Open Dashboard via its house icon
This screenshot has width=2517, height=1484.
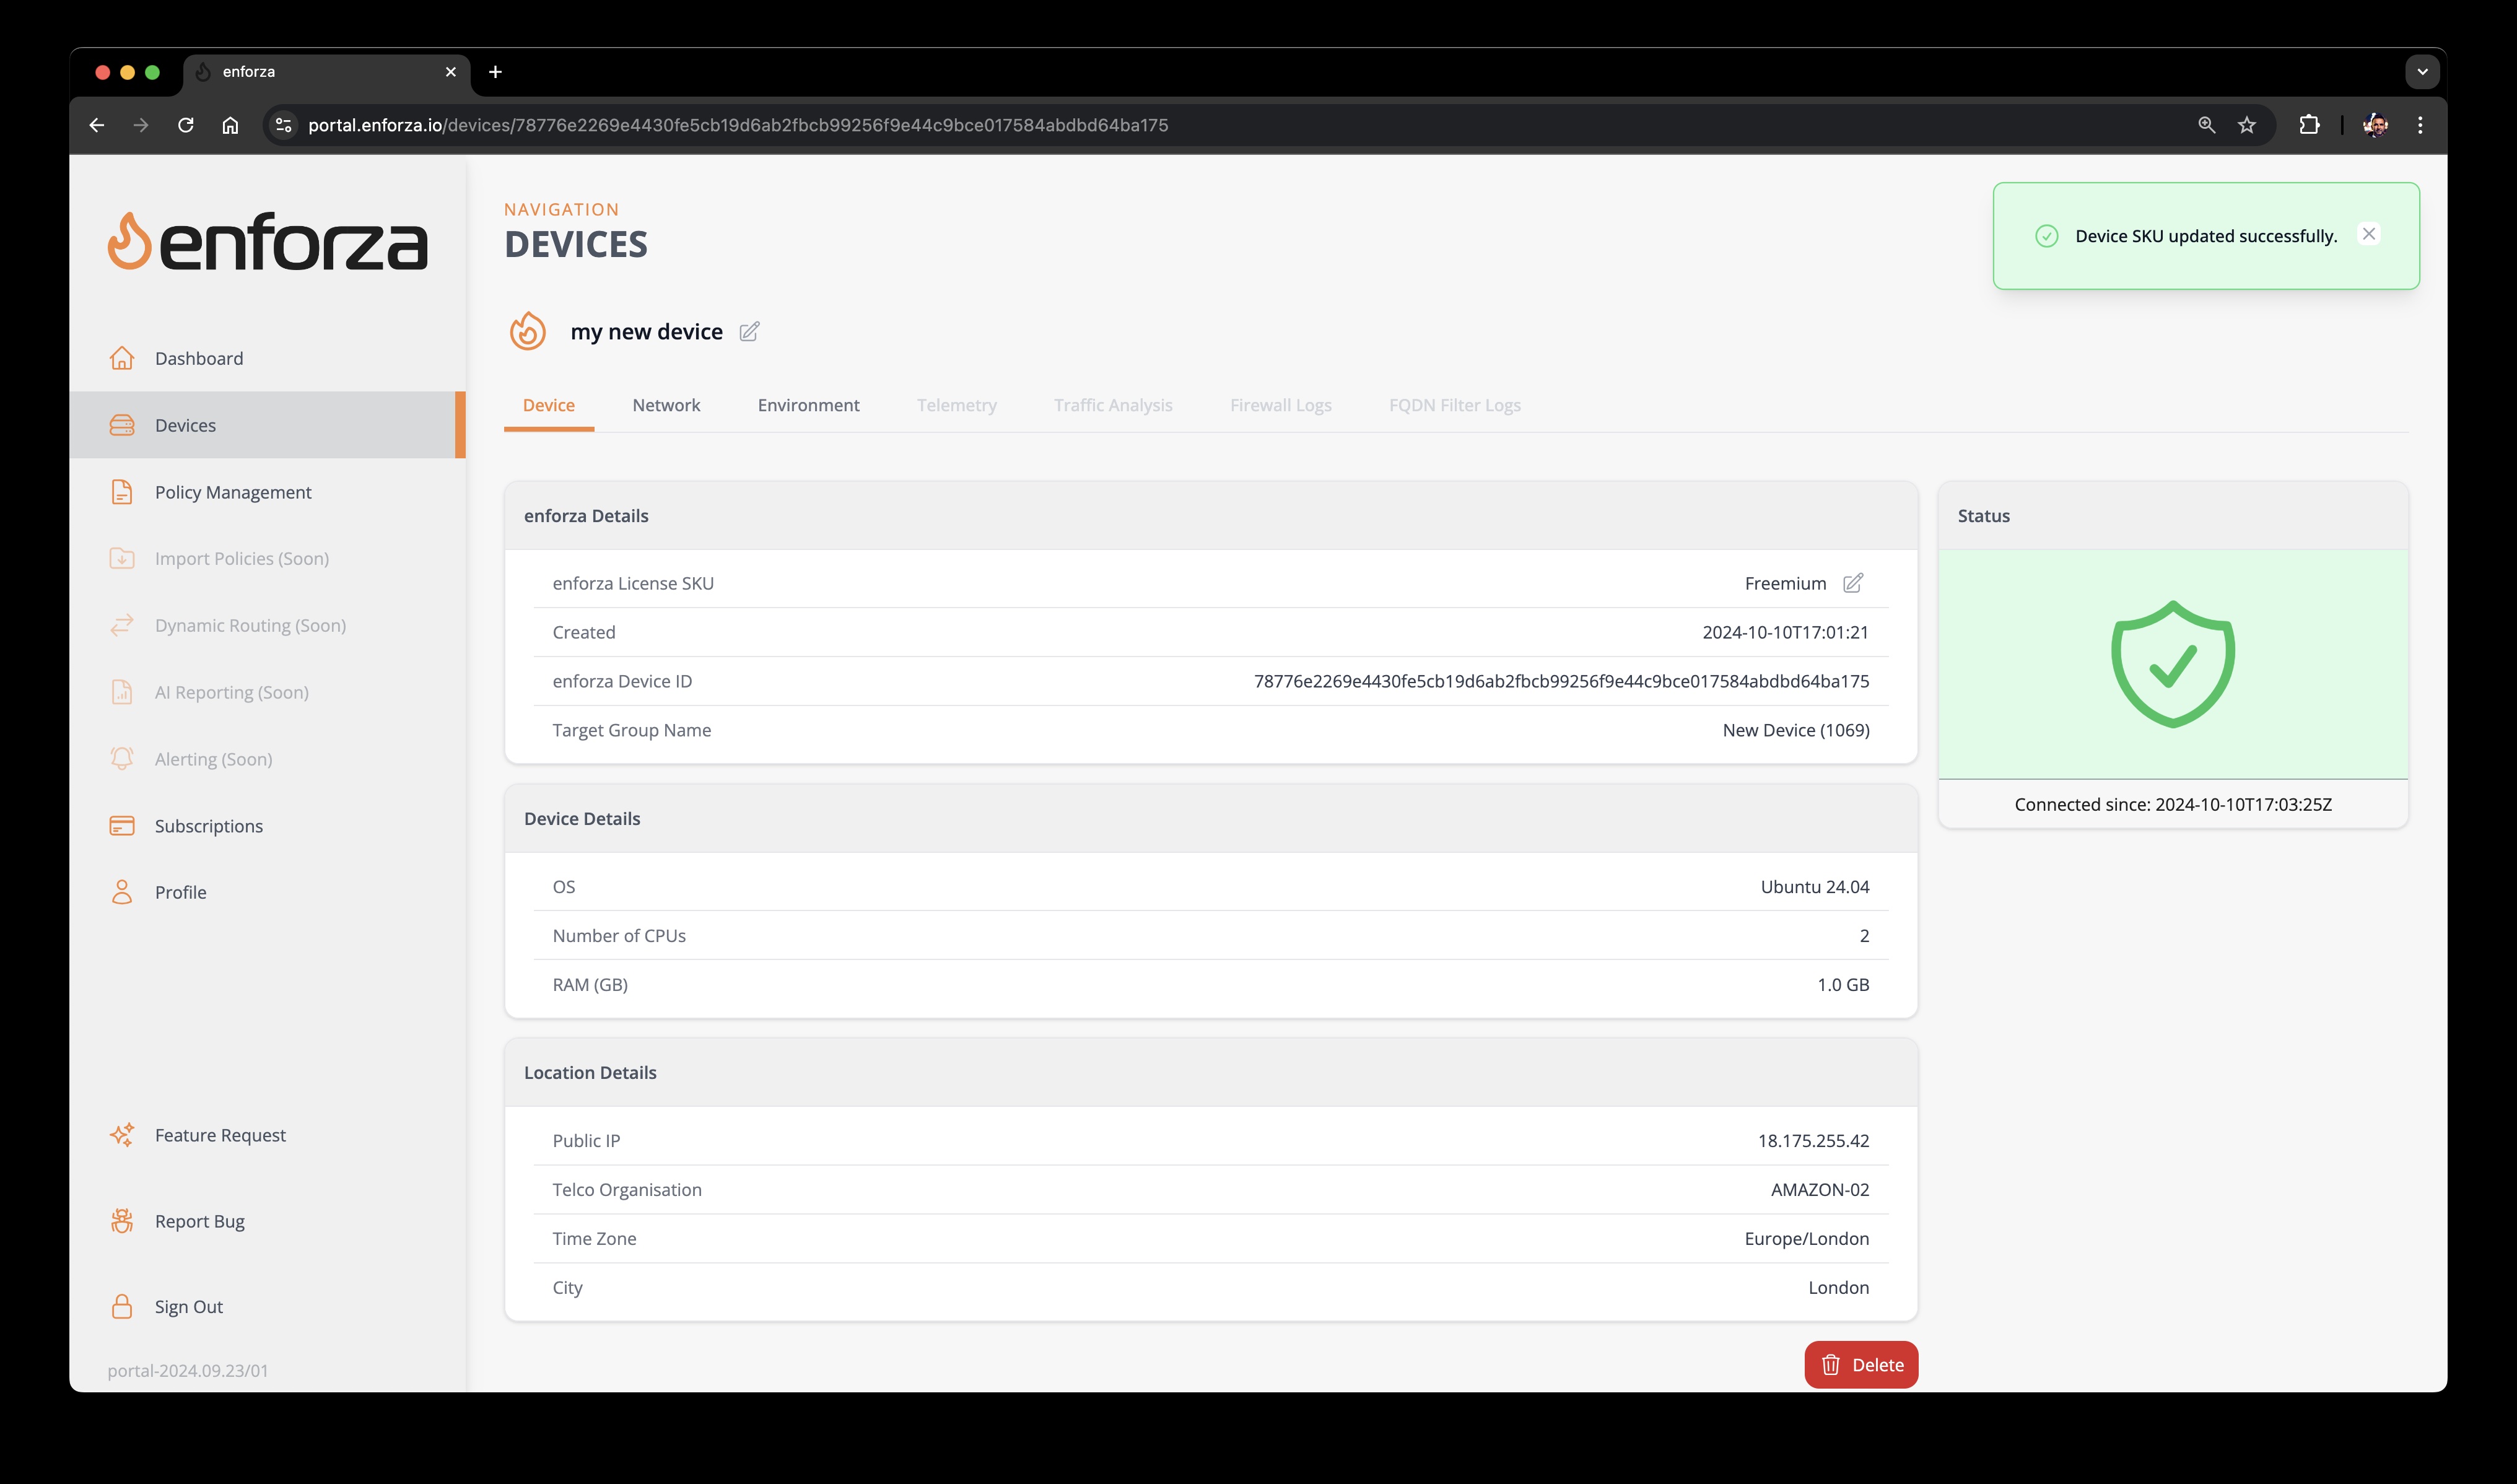122,358
